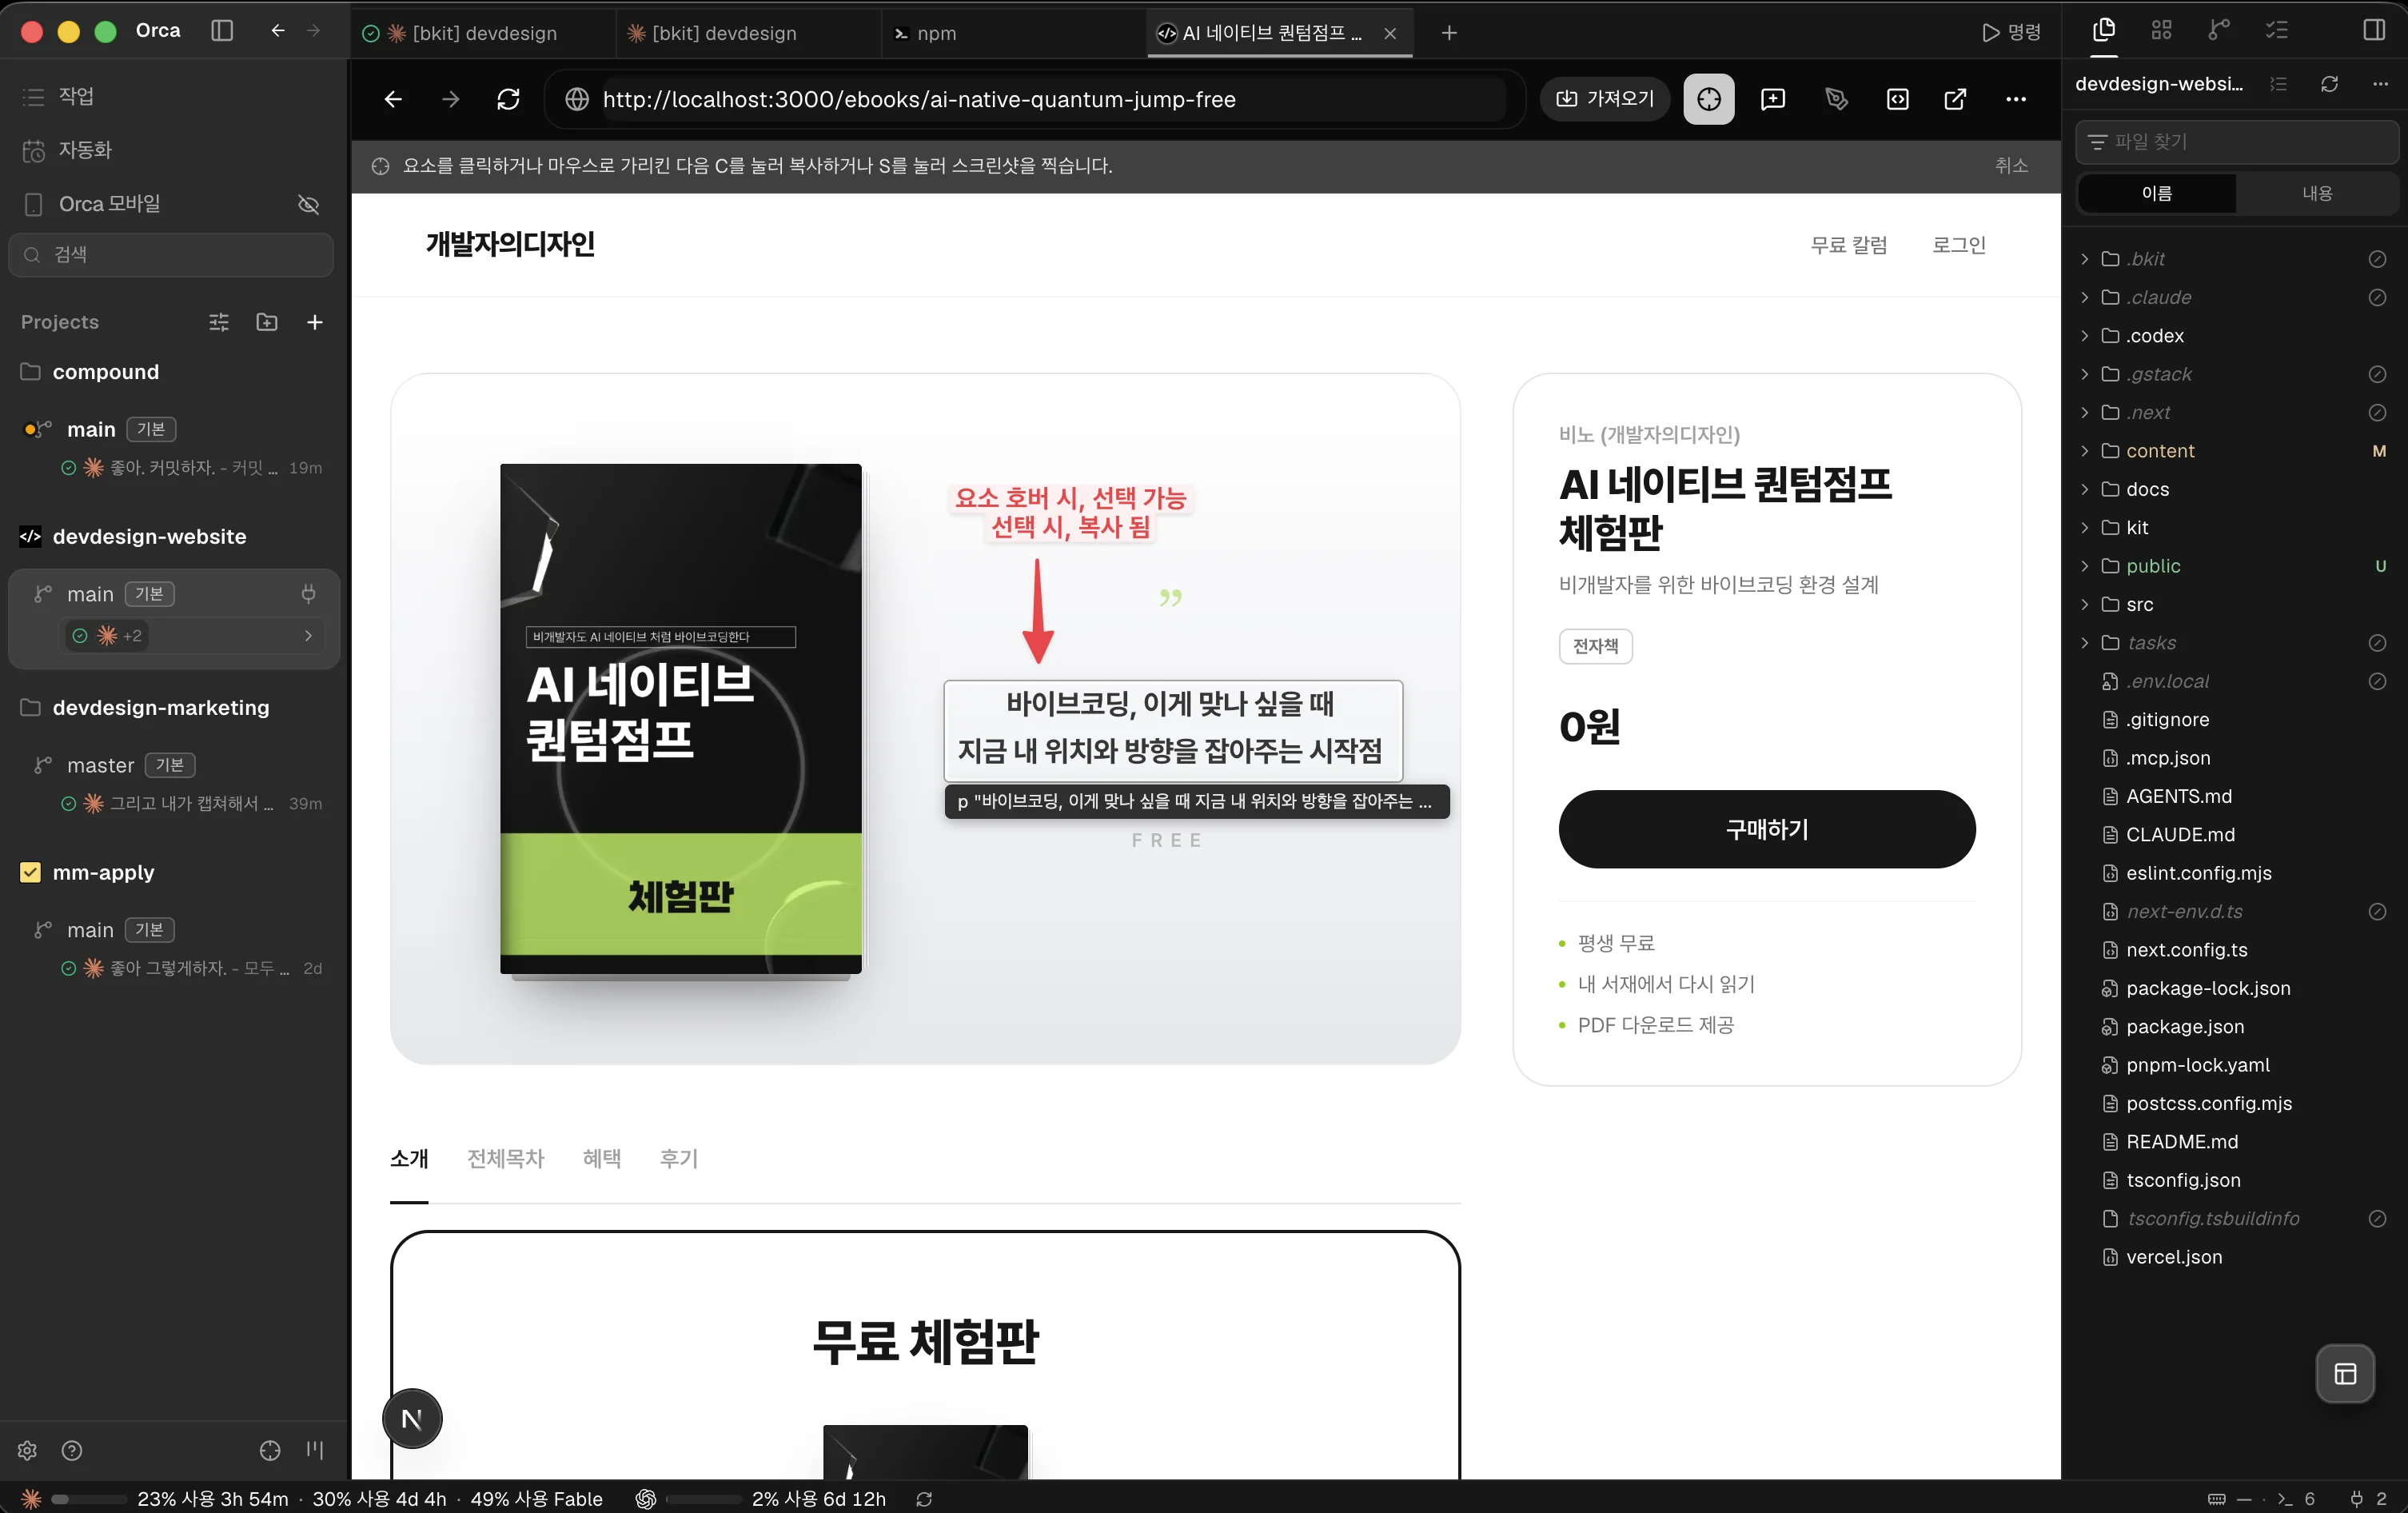Toggle the left sidebar panel icon
Viewport: 2408px width, 1513px height.
[x=222, y=31]
